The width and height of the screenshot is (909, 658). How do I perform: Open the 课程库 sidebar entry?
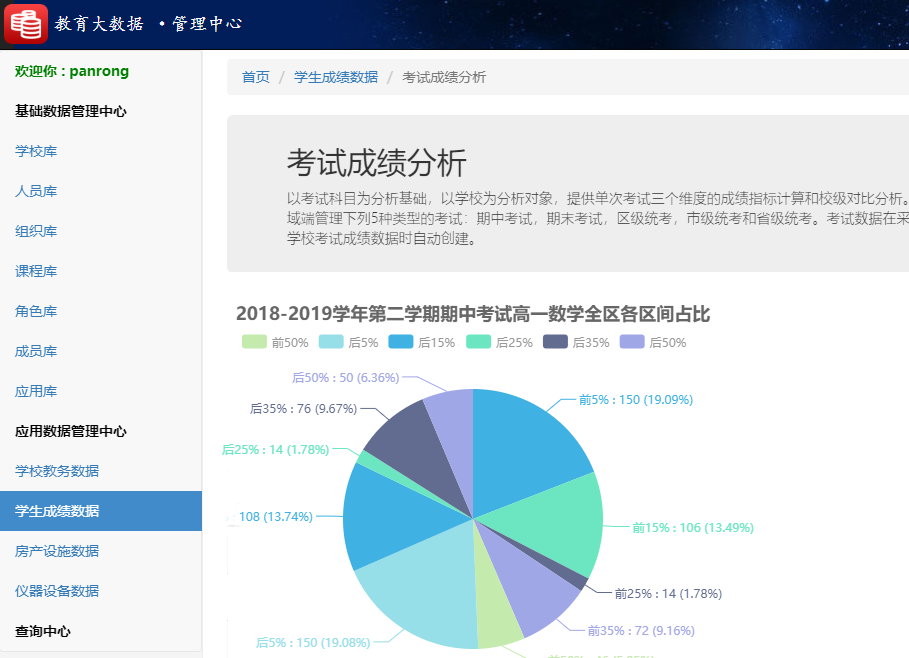(36, 271)
